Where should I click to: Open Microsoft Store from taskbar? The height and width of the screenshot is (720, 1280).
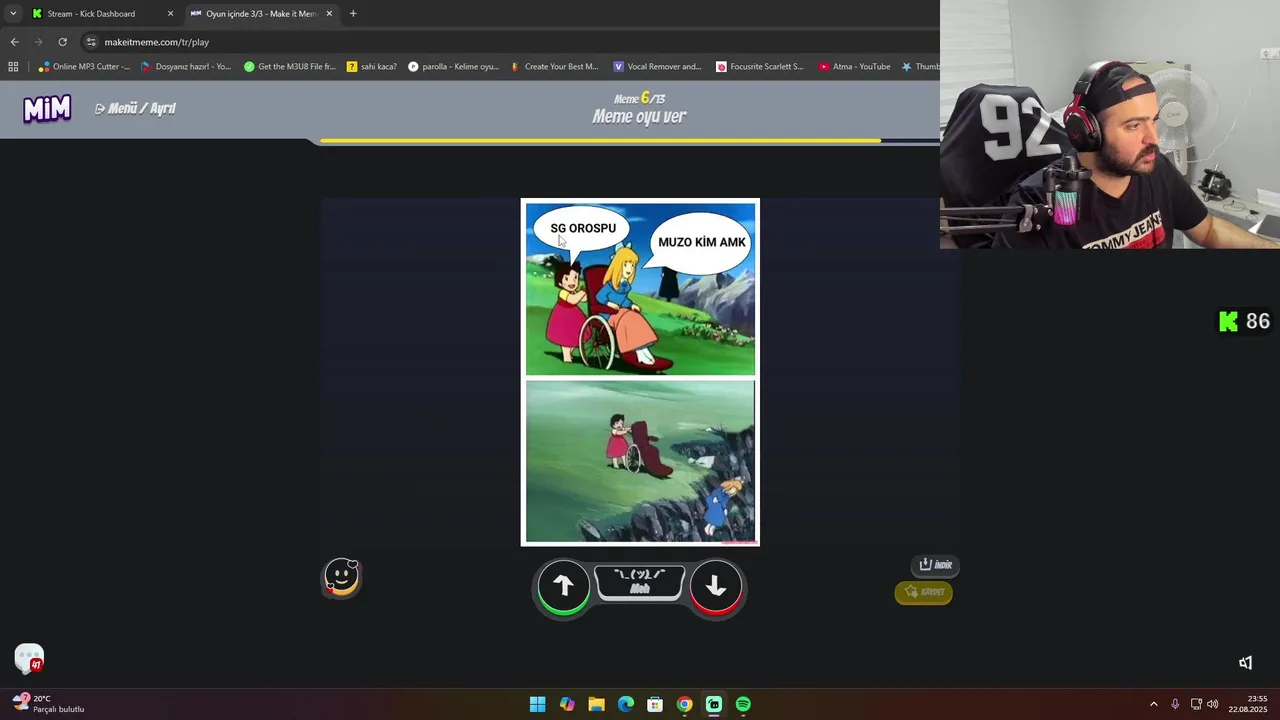(655, 704)
